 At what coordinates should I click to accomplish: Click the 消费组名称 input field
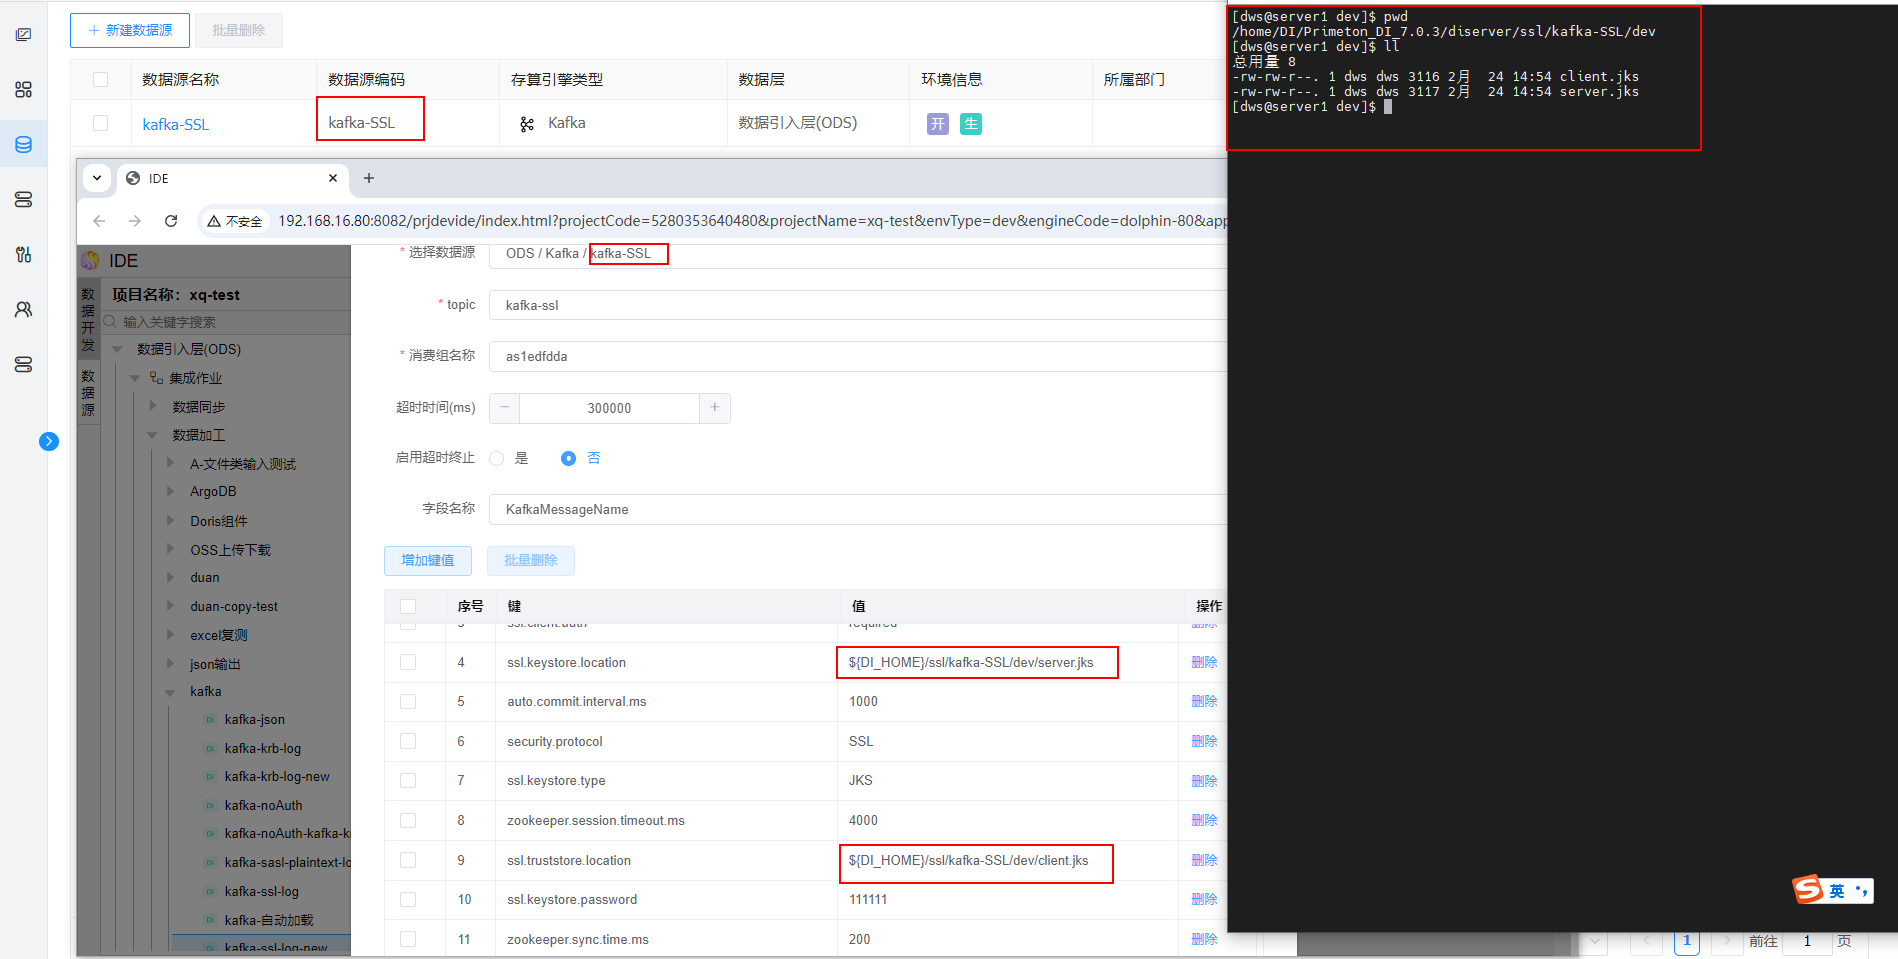pyautogui.click(x=858, y=356)
